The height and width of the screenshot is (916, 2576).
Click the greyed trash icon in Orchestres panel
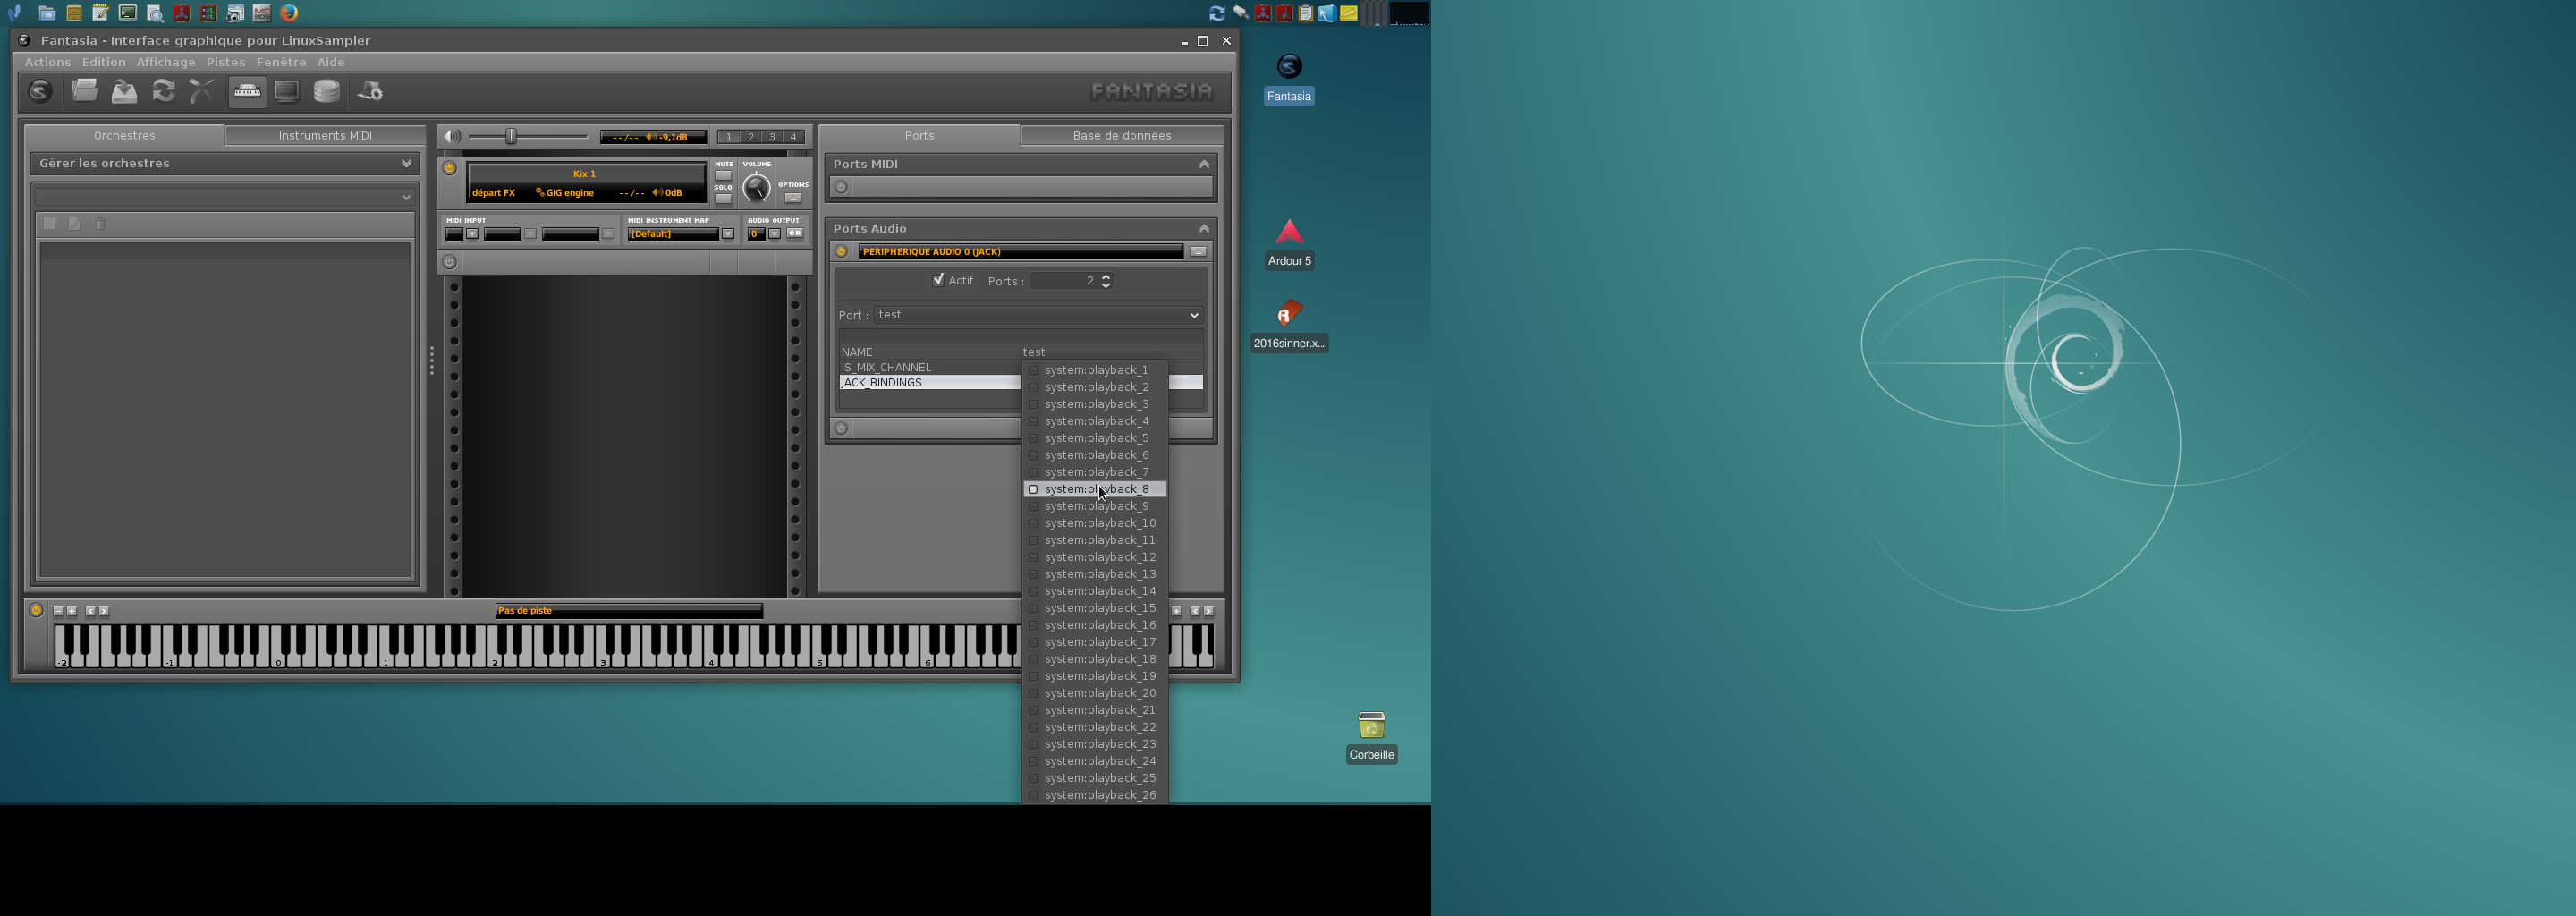tap(100, 224)
